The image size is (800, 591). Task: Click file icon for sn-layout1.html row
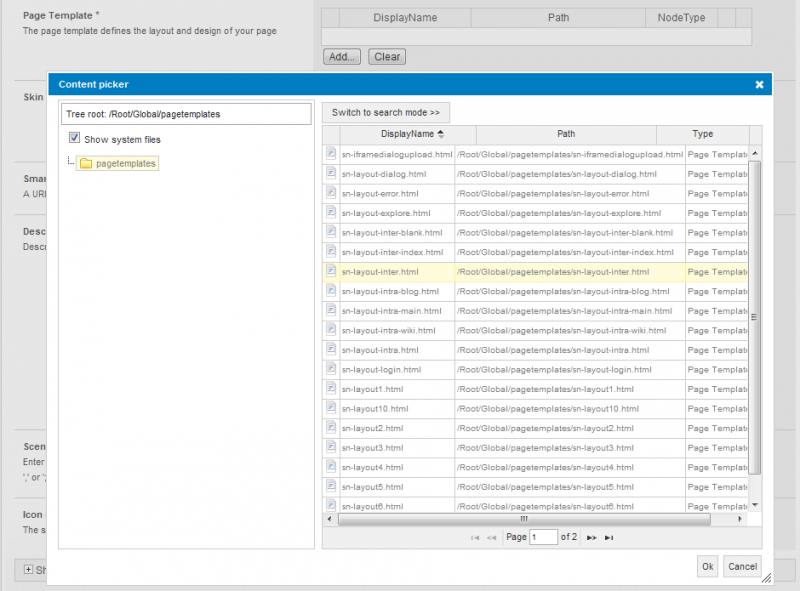[x=331, y=388]
